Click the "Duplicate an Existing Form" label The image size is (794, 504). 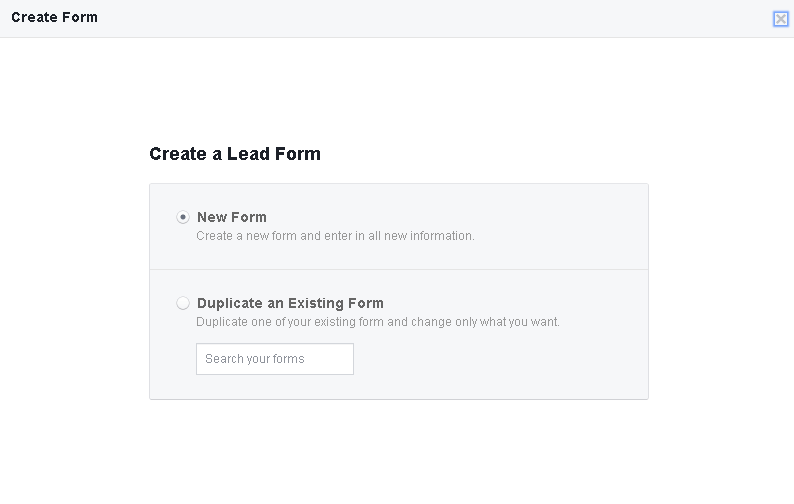(x=290, y=303)
